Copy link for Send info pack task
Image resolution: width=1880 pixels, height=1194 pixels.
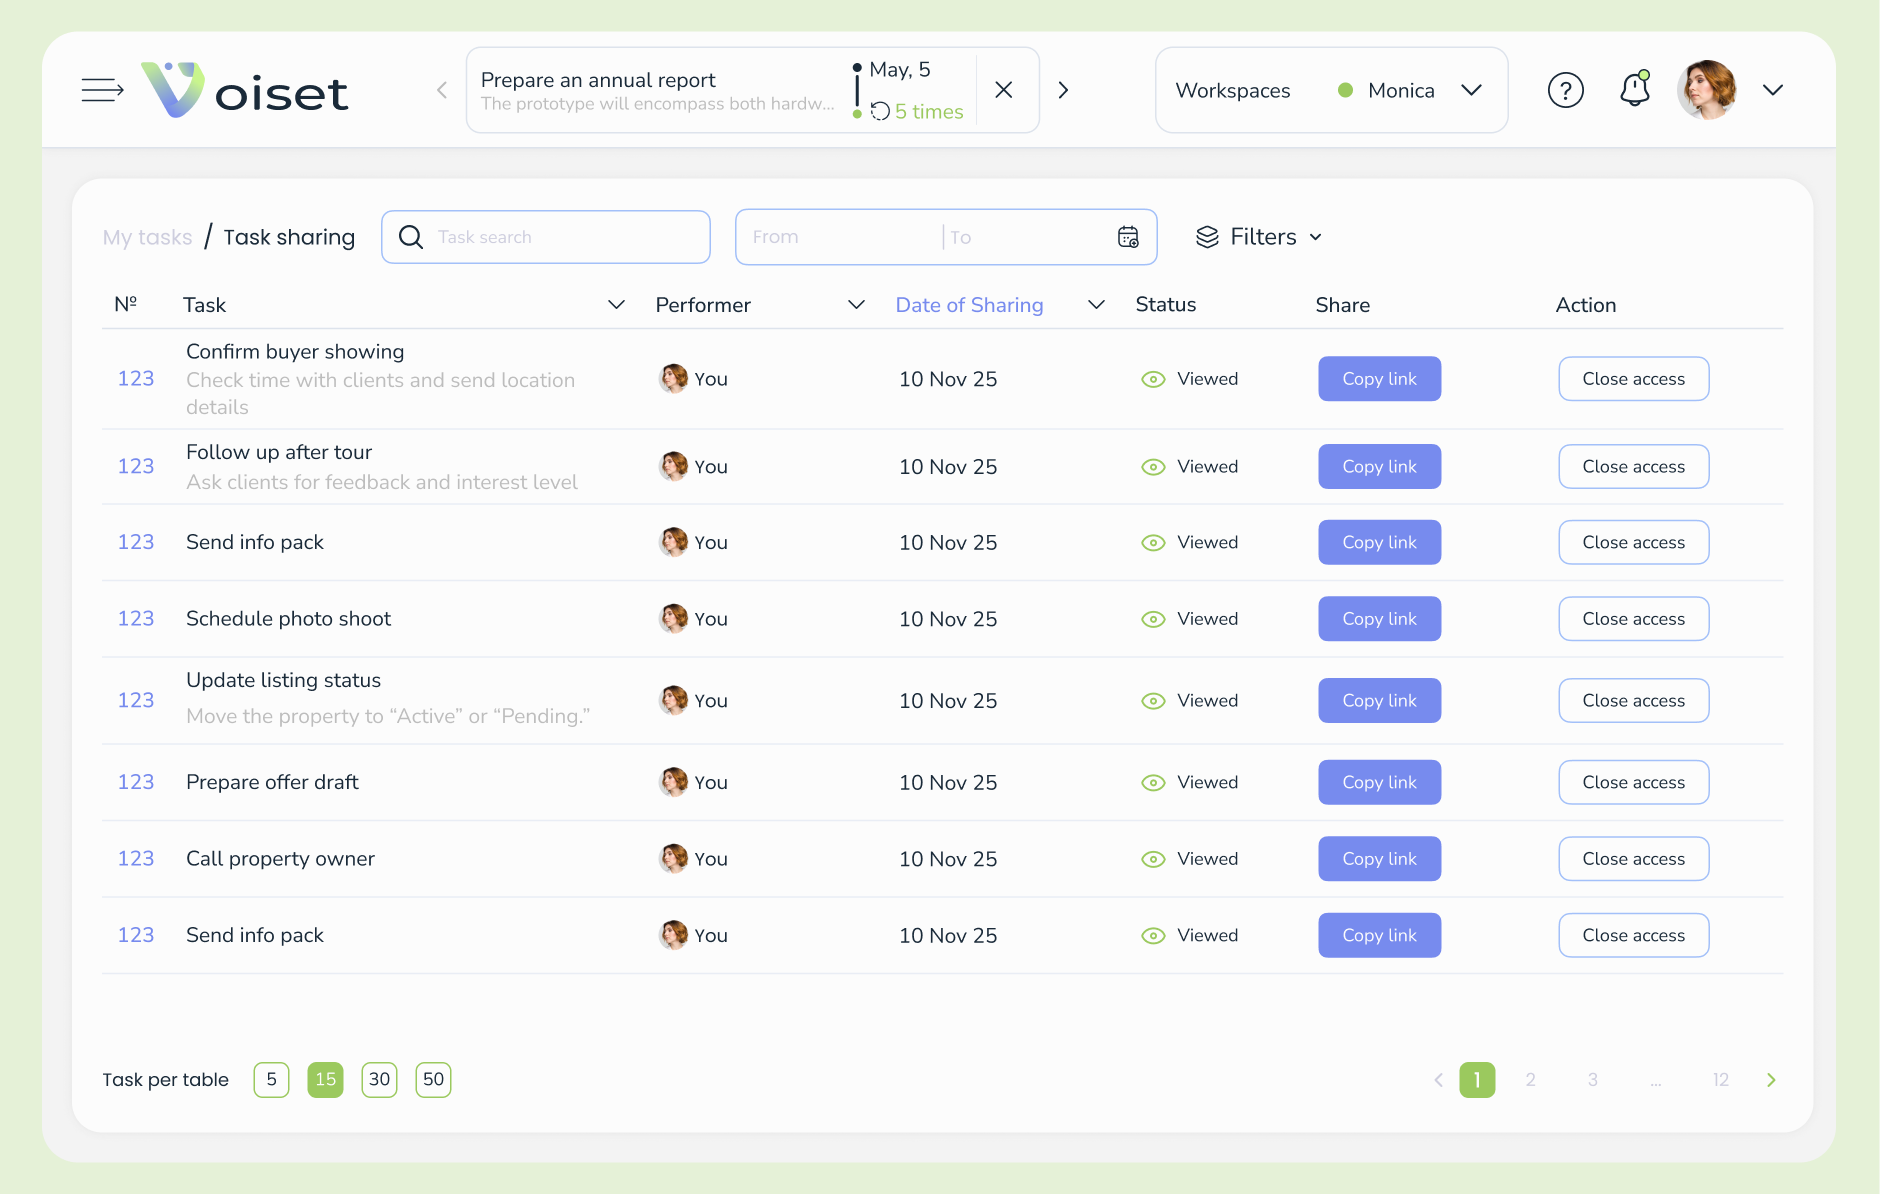[x=1379, y=542]
